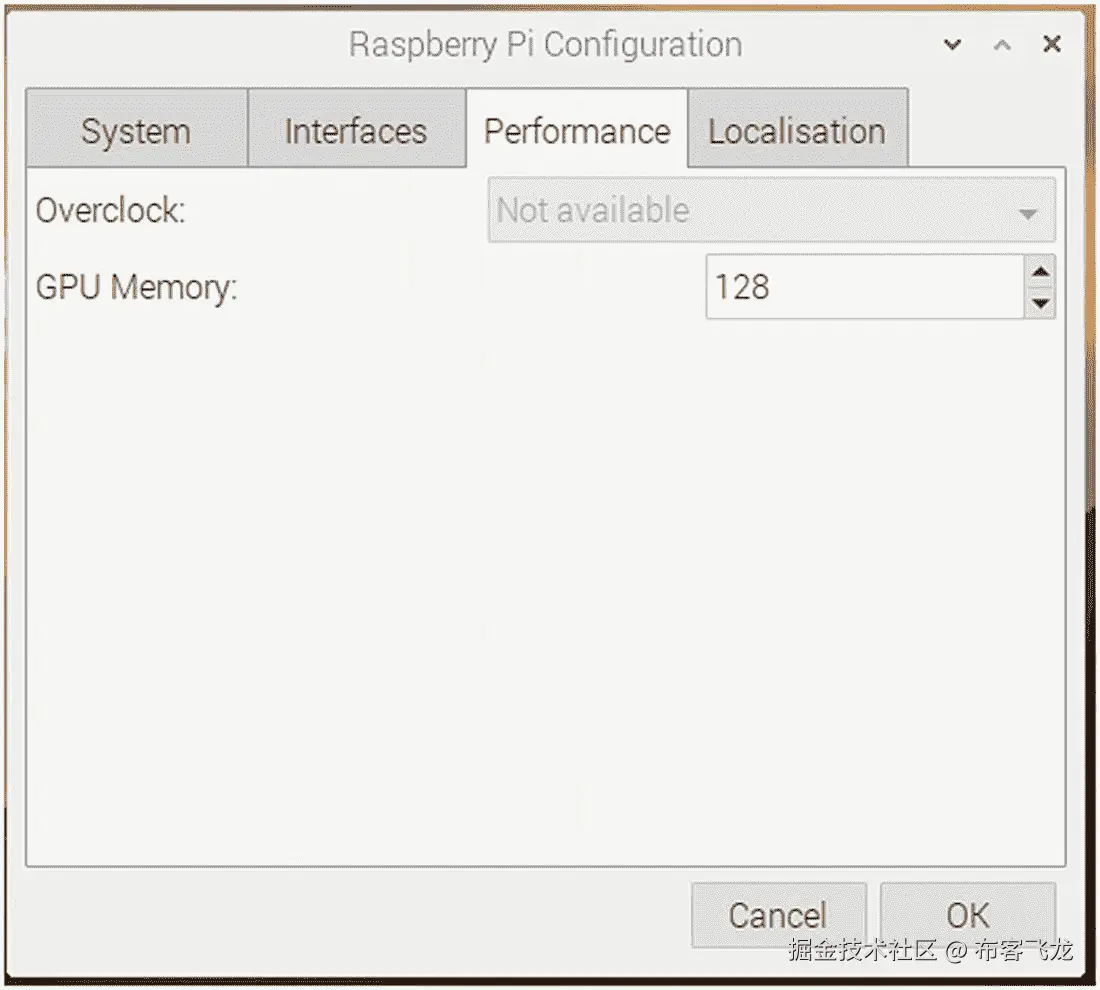1100x990 pixels.
Task: Increase GPU Memory with the up arrow
Action: pyautogui.click(x=1040, y=272)
